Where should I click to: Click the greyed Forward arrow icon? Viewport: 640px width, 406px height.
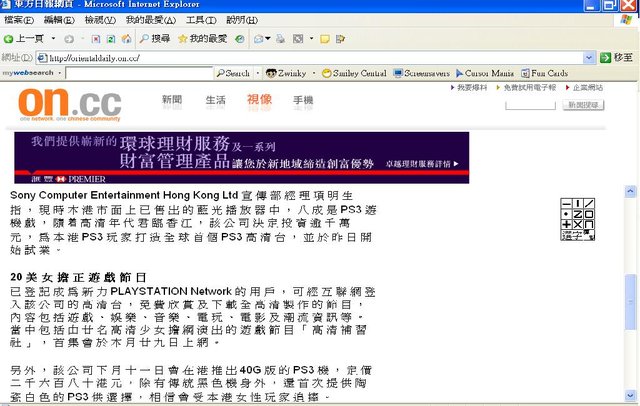[69, 39]
